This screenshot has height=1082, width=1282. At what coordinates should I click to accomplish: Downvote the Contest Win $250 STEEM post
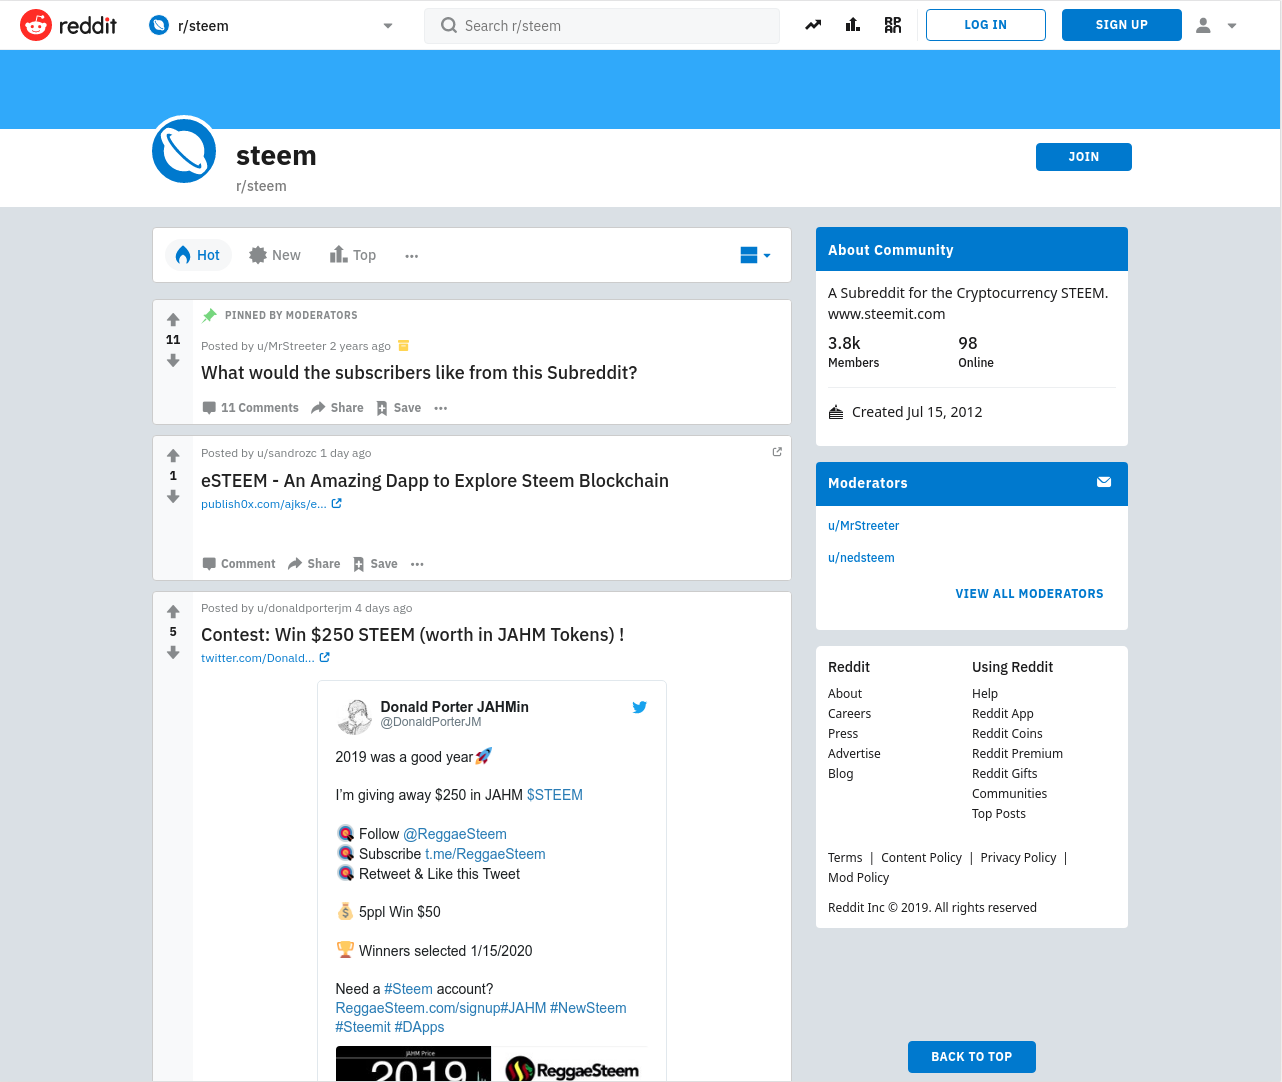[x=173, y=653]
